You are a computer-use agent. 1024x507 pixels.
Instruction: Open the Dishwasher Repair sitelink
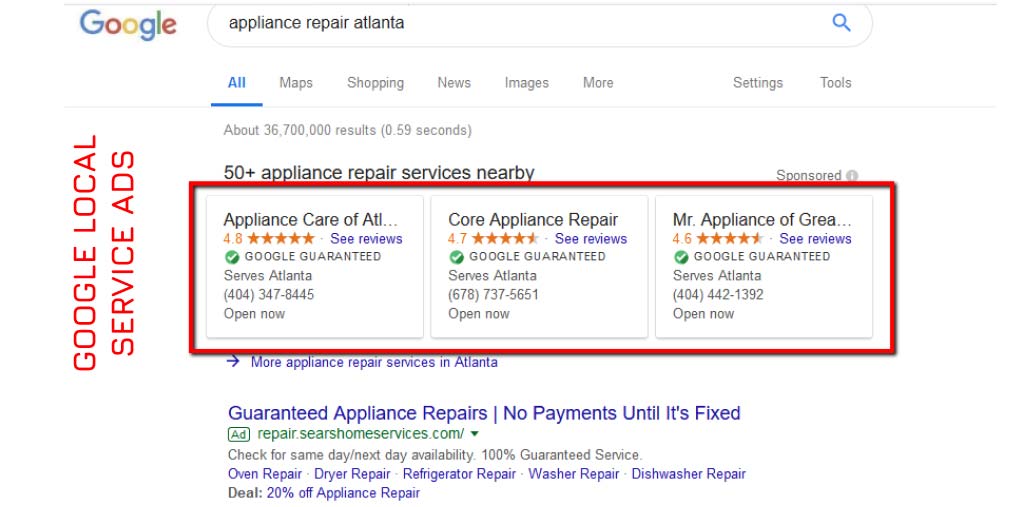pos(688,474)
